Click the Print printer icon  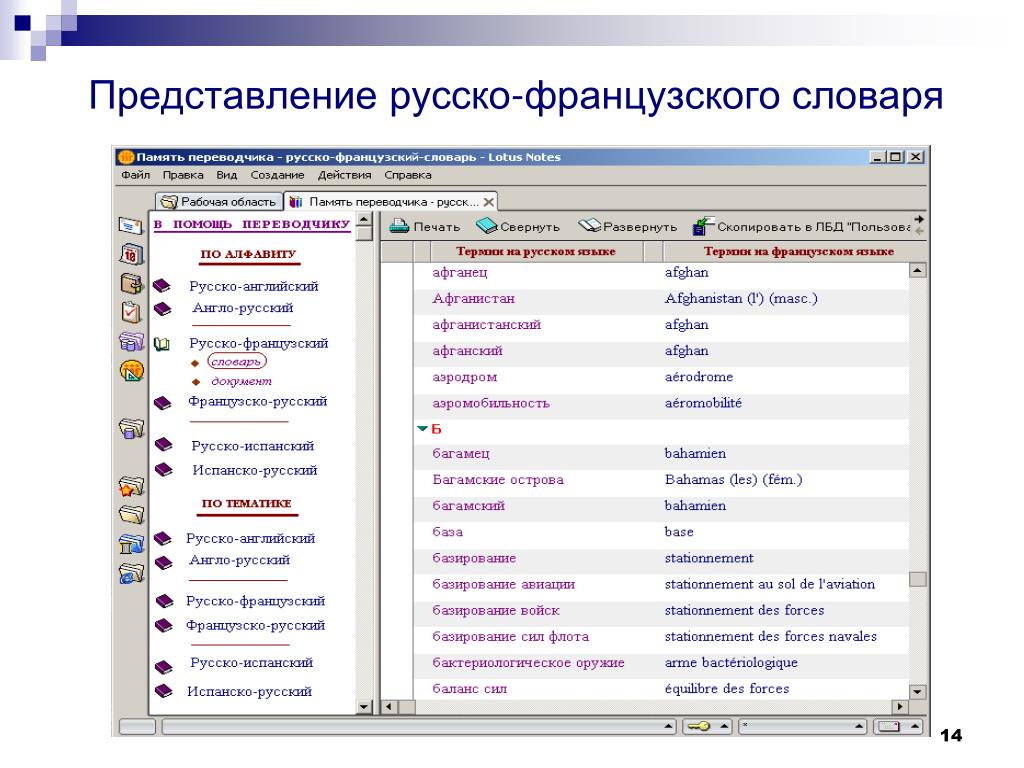pyautogui.click(x=399, y=227)
